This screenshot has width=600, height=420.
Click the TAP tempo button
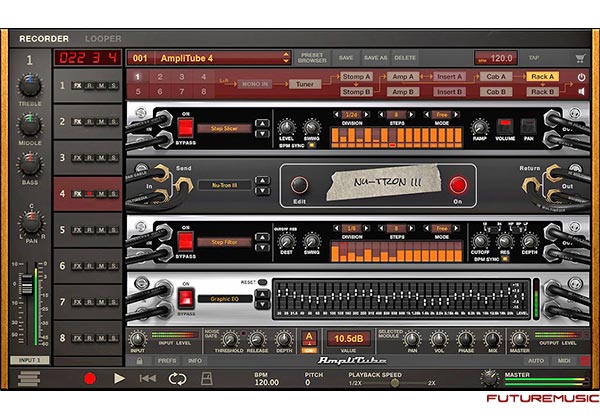pos(534,58)
